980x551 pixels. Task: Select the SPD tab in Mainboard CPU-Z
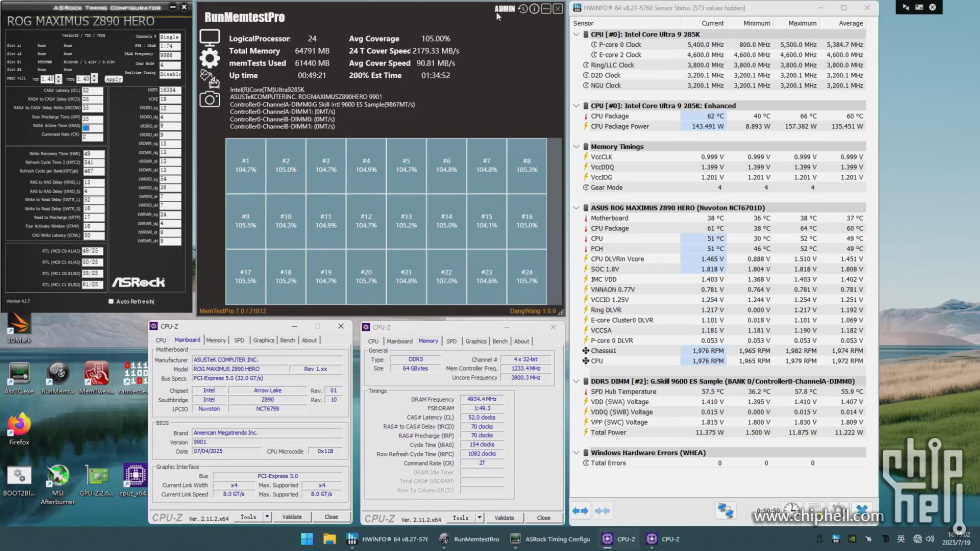tap(239, 340)
